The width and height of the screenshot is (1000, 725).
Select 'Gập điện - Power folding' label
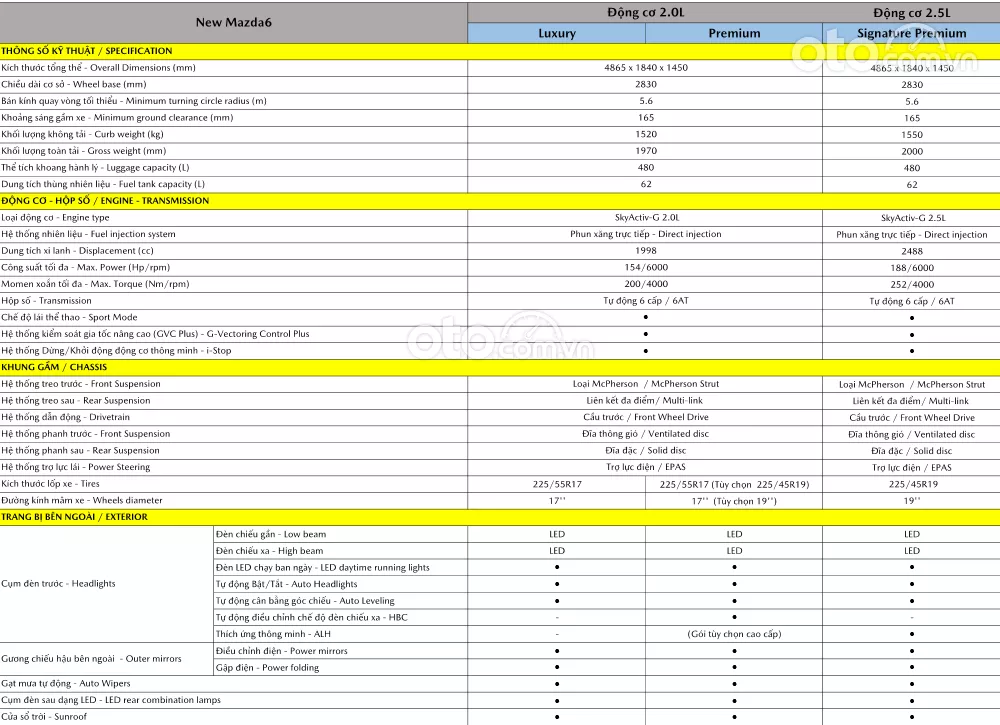(x=267, y=668)
